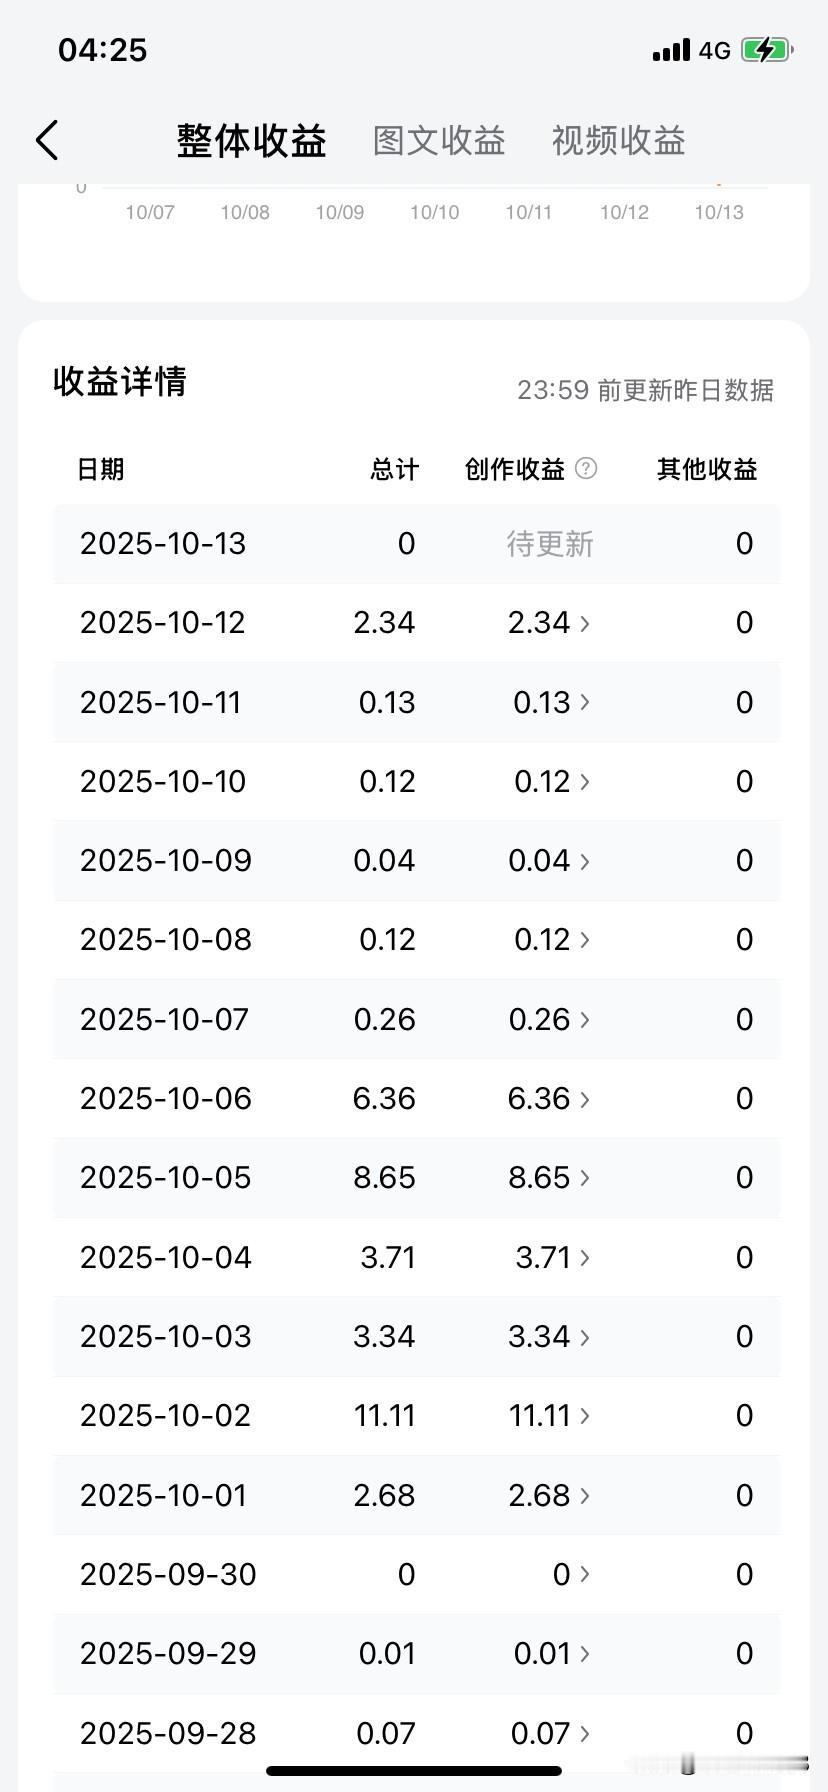This screenshot has width=828, height=1792.
Task: Tap the 2025-10-04 date row
Action: 416,1257
